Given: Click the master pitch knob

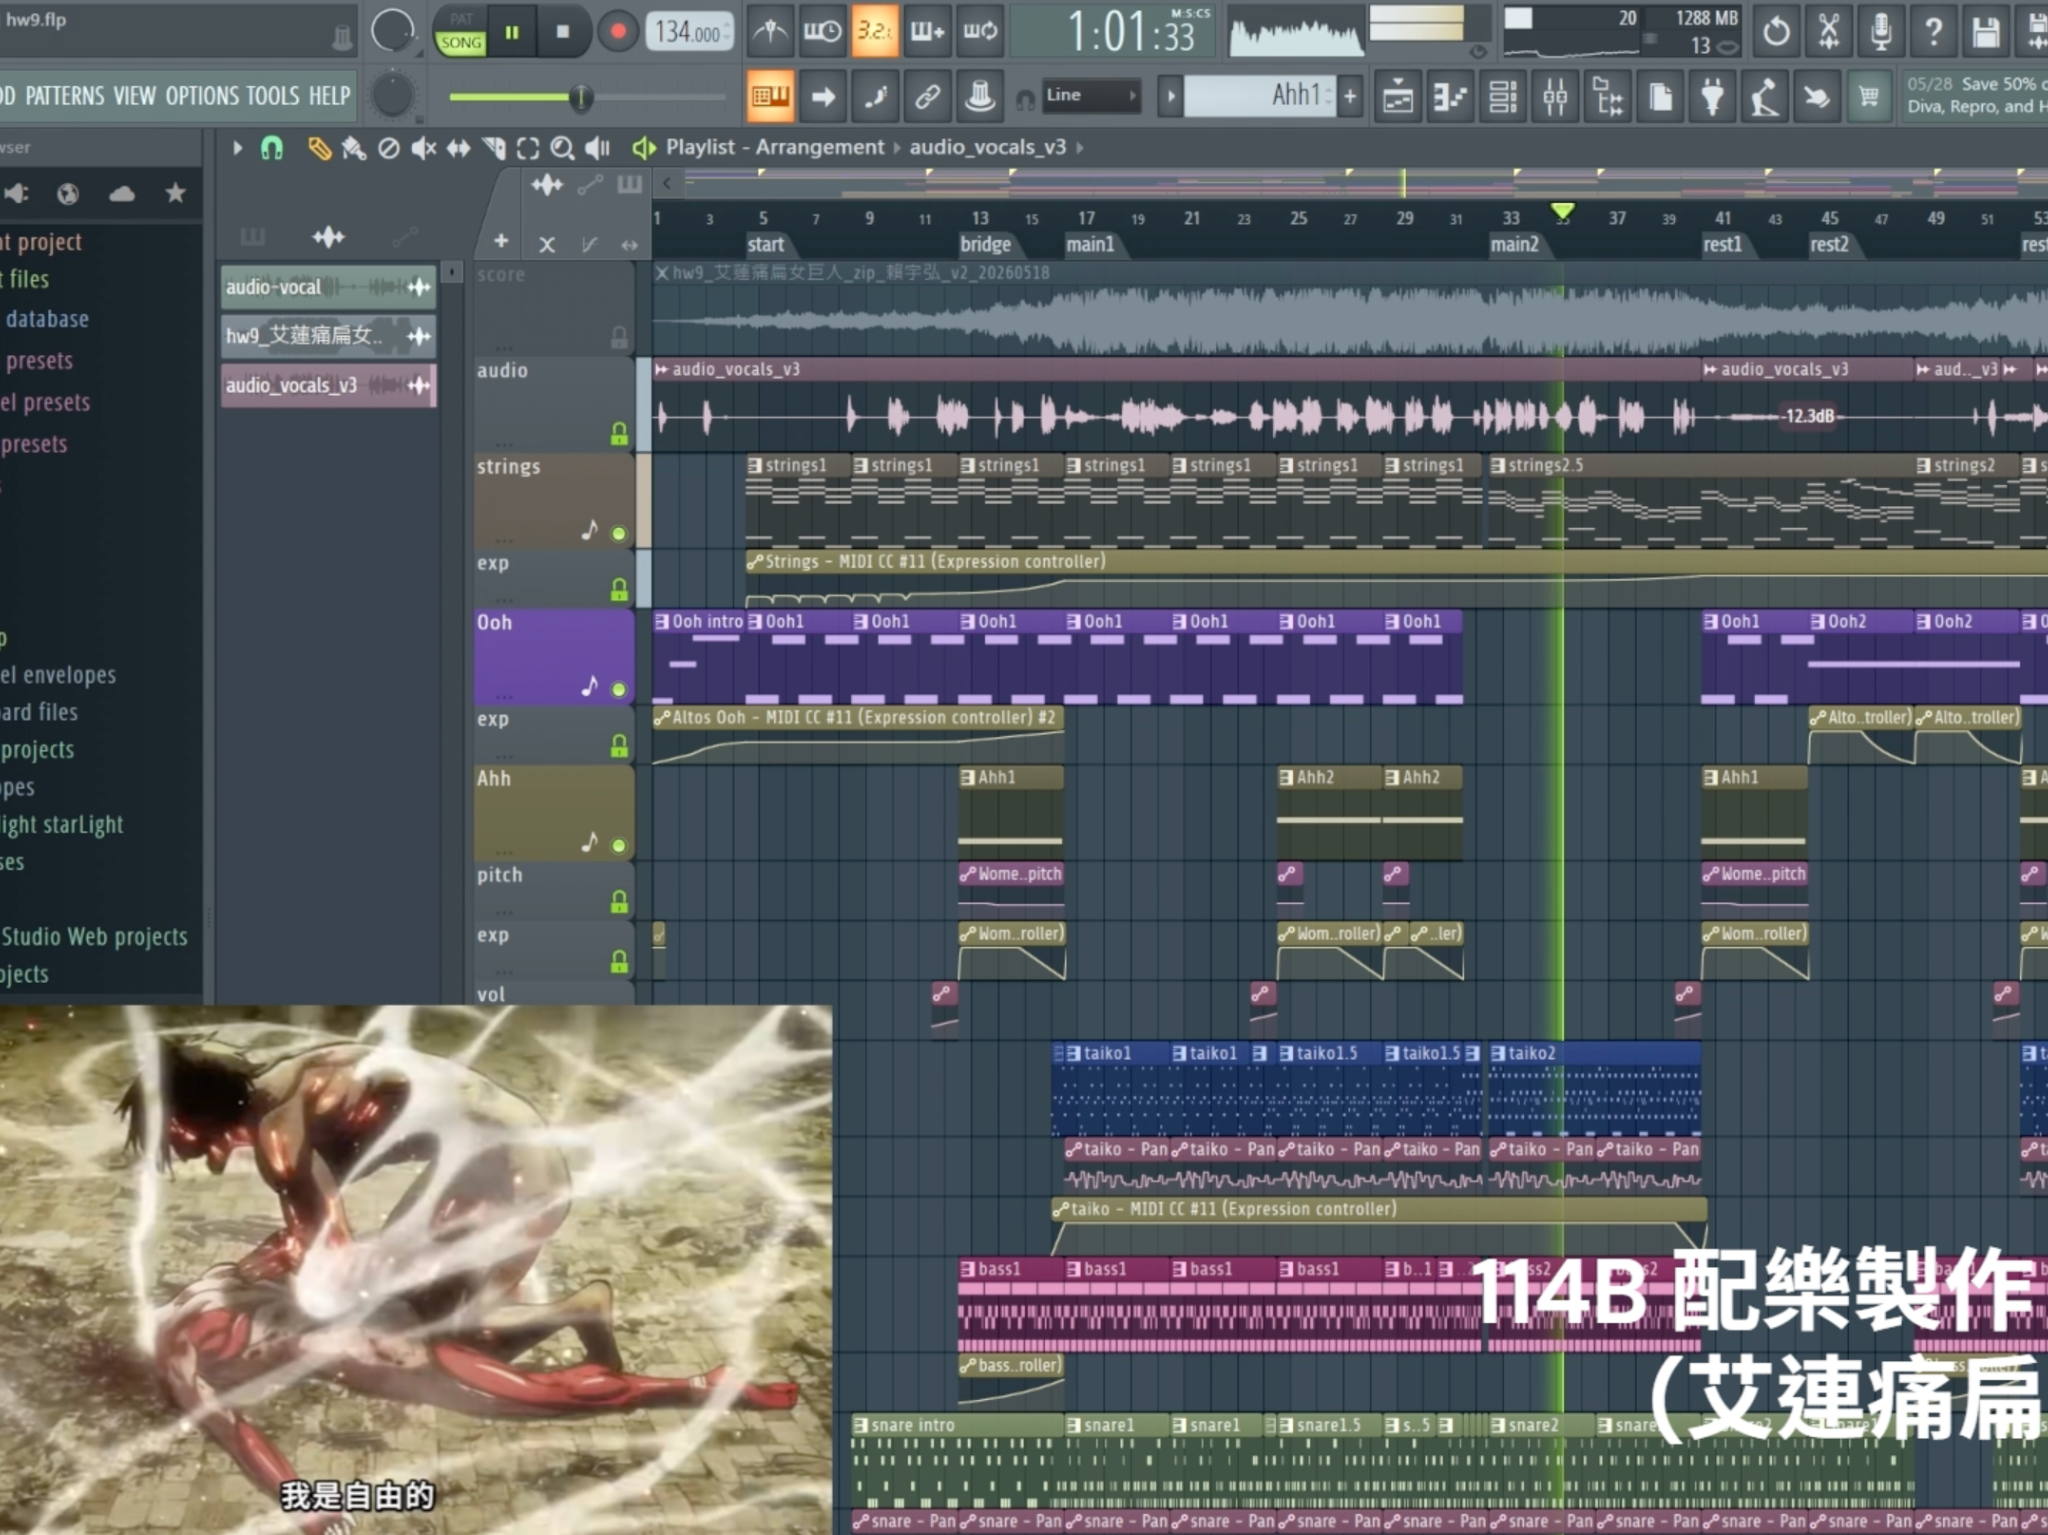Looking at the screenshot, I should [x=392, y=95].
